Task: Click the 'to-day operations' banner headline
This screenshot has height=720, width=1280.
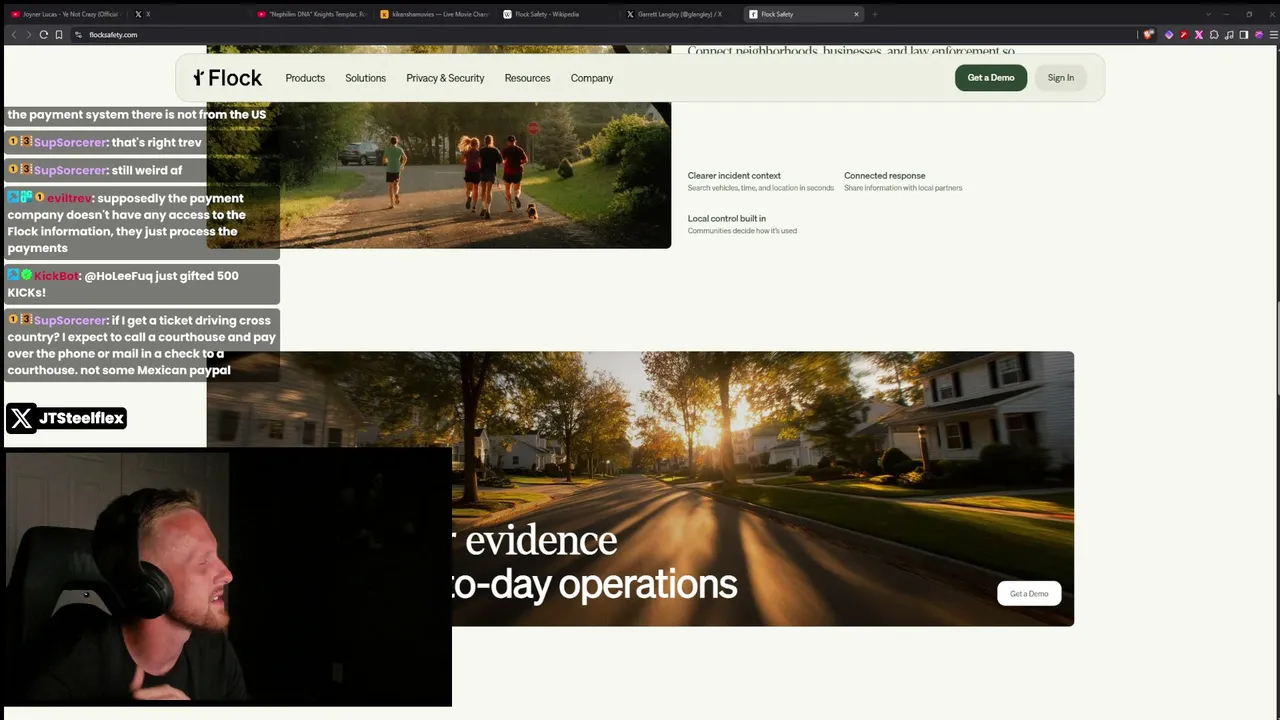Action: [595, 585]
